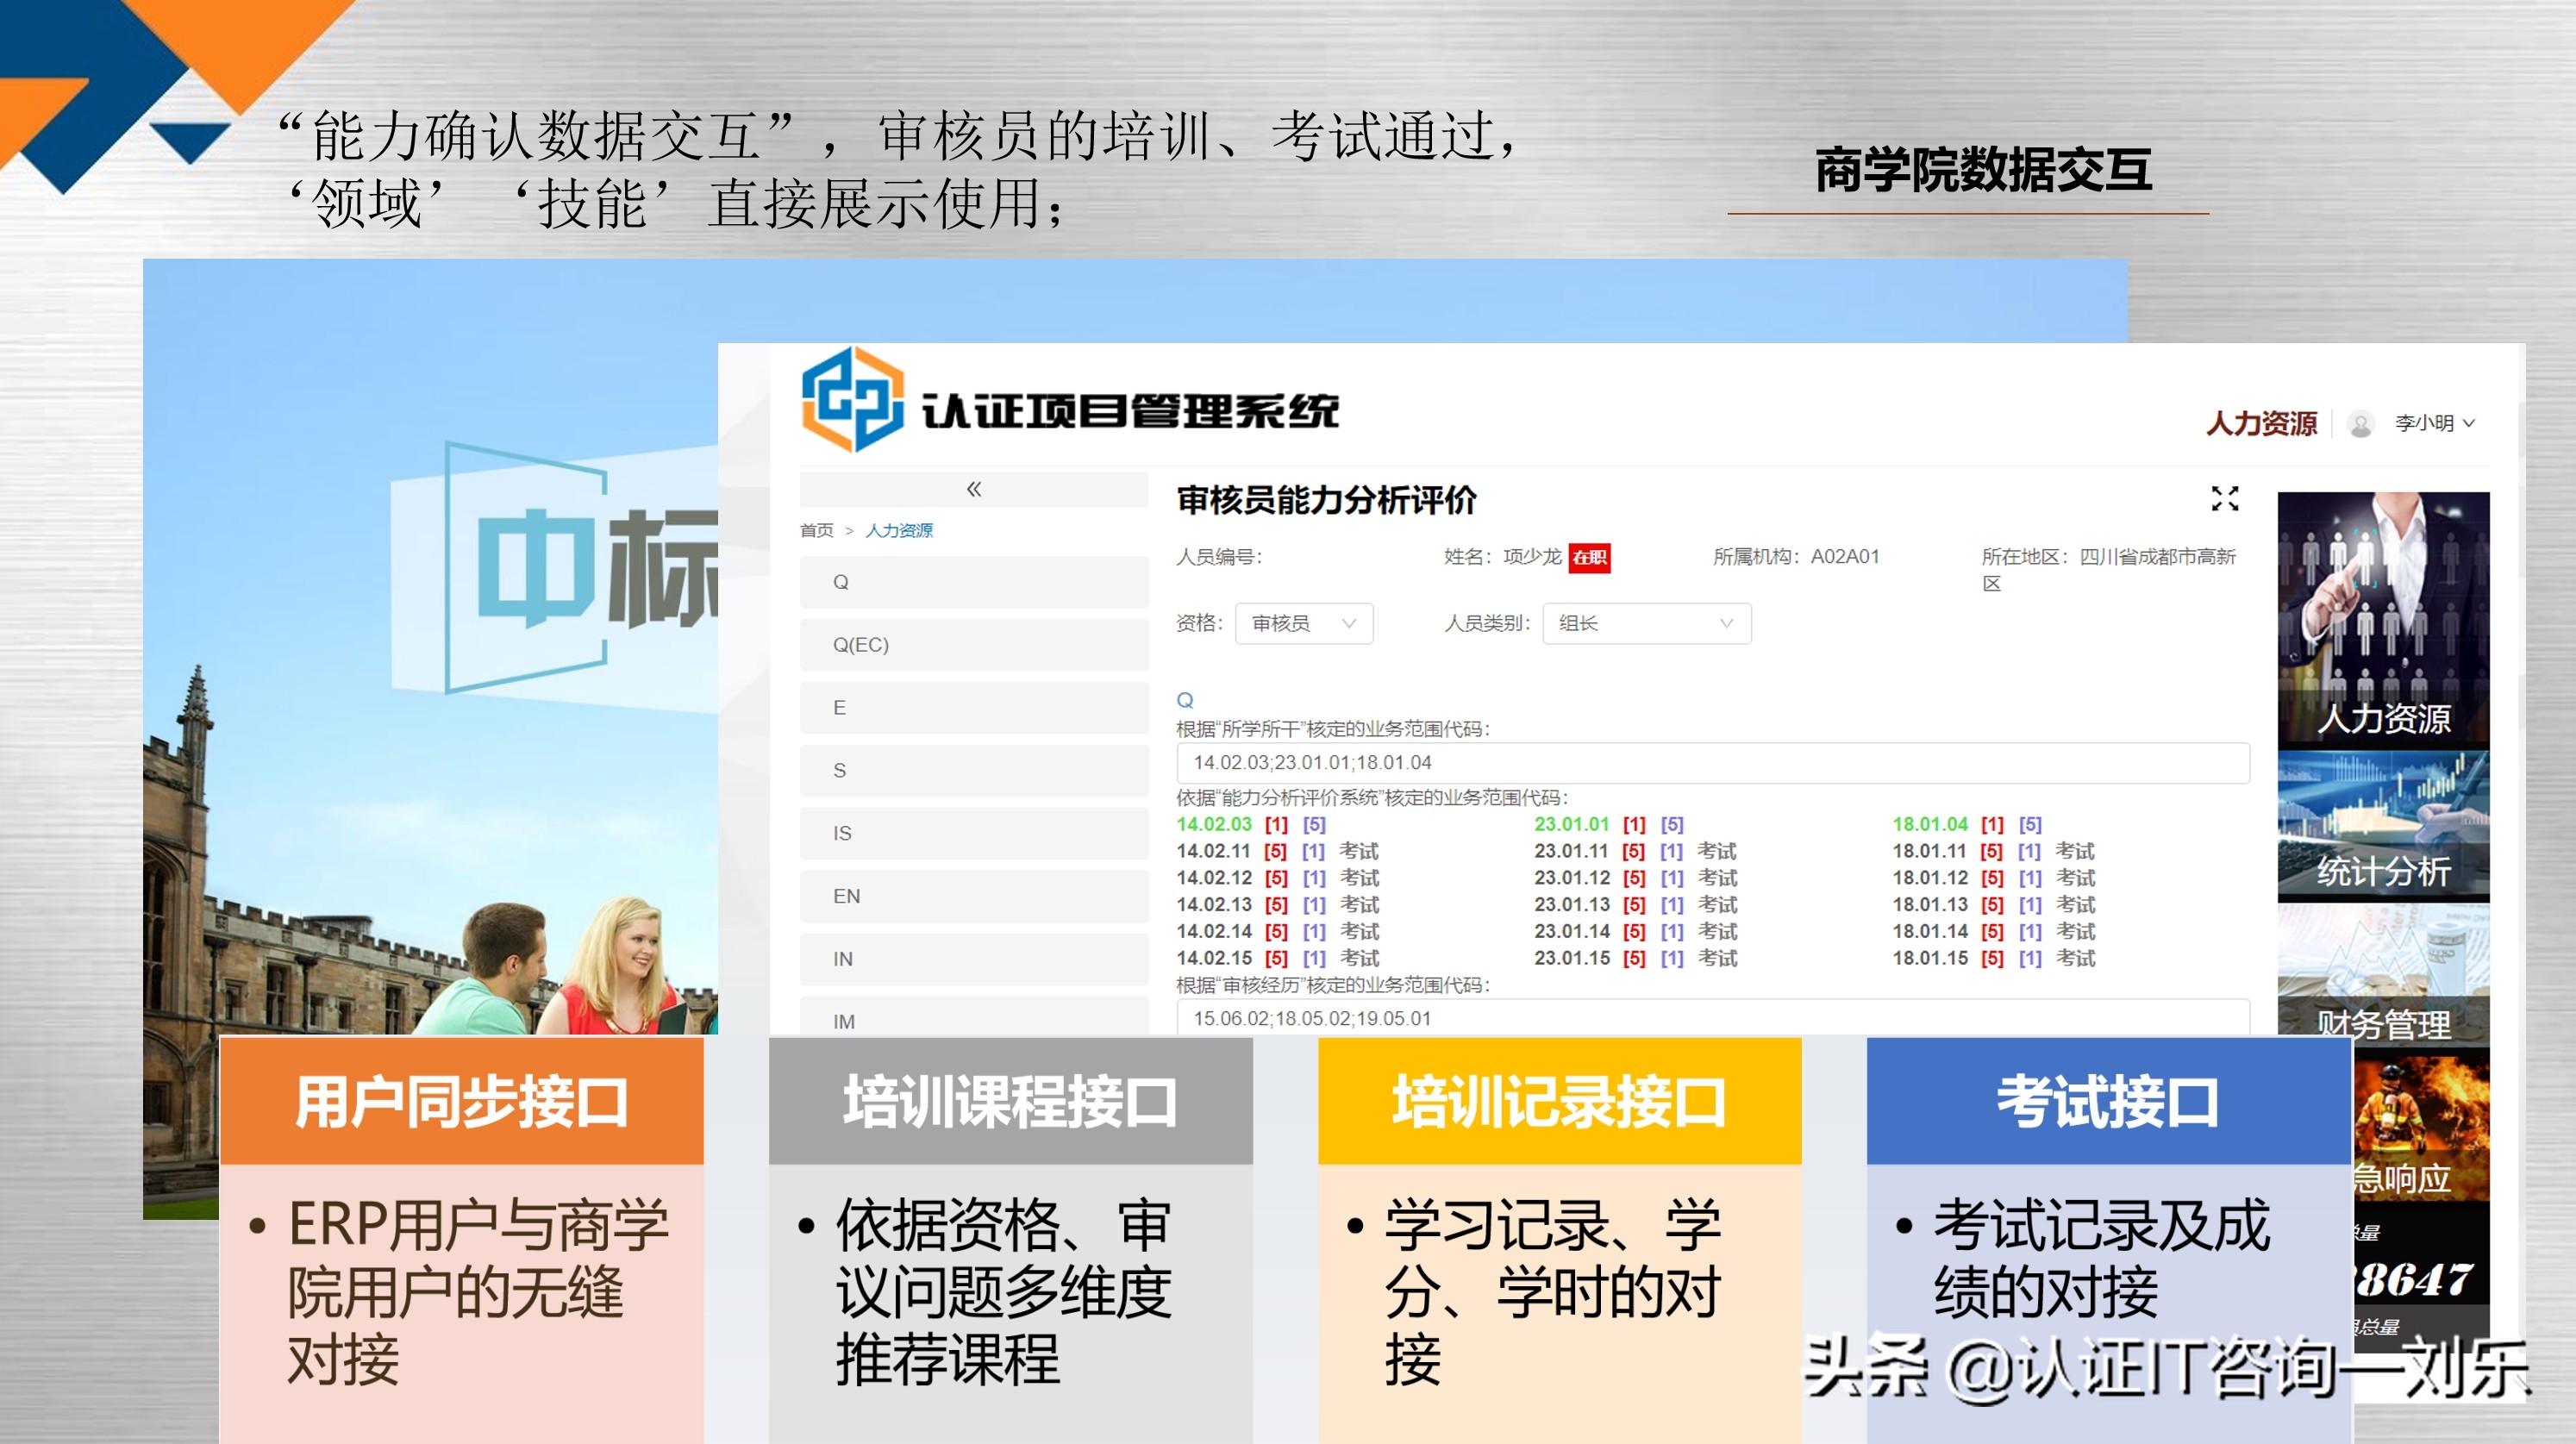Click the red 在职 status badge

coord(1590,558)
